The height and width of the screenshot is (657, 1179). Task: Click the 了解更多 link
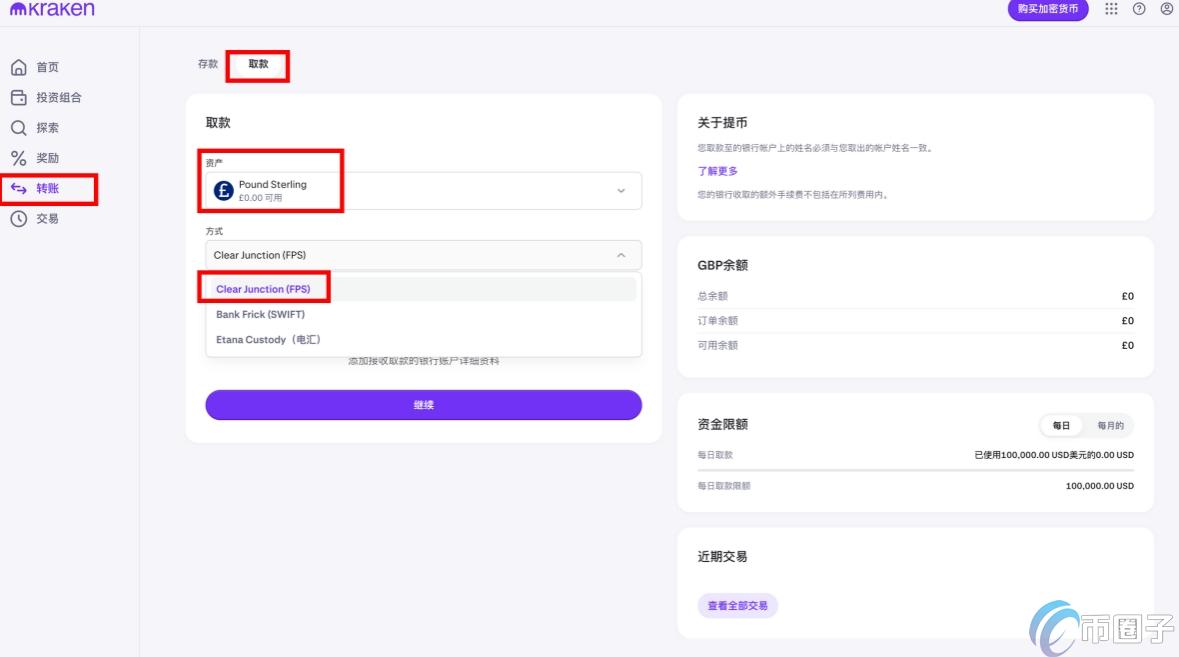719,170
